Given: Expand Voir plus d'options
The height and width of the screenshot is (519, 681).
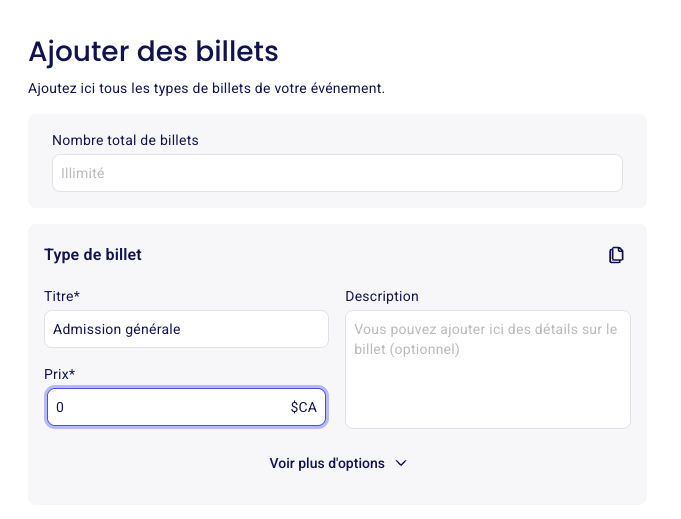Looking at the screenshot, I should (338, 463).
